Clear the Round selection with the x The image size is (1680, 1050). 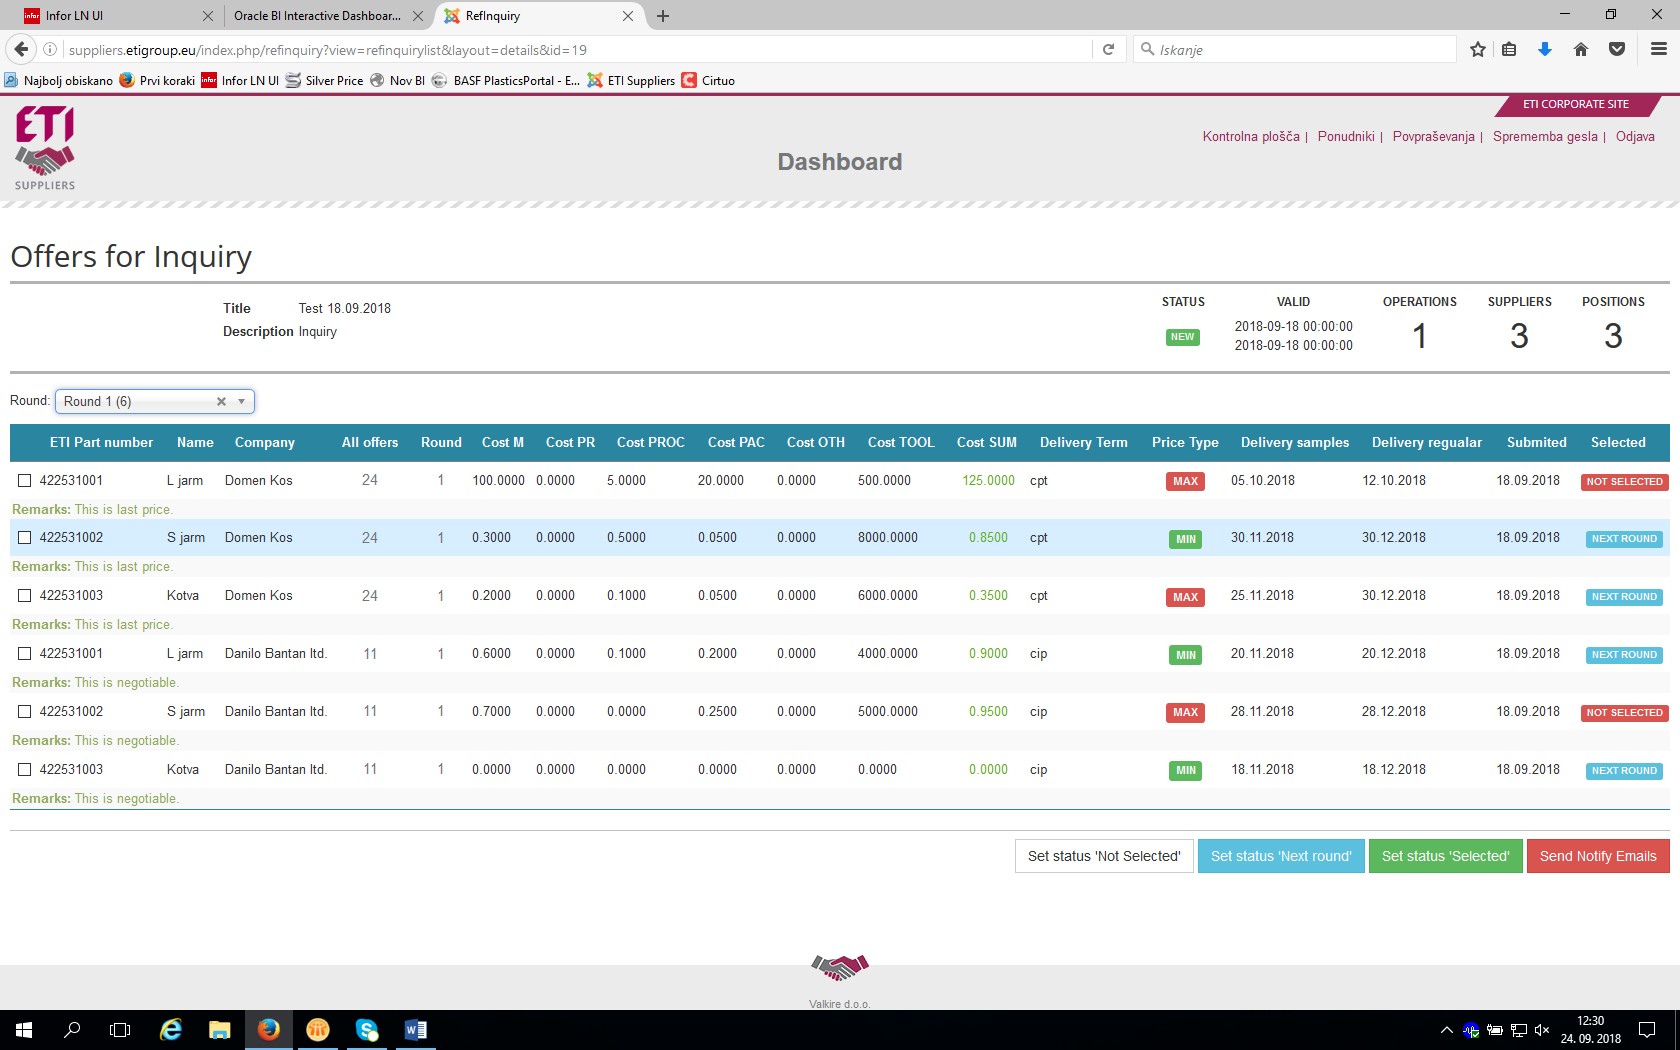(x=221, y=402)
